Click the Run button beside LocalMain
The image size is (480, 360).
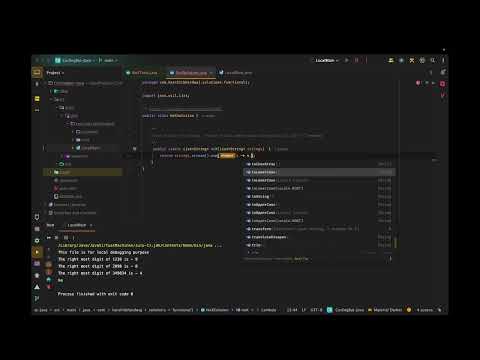tap(347, 60)
